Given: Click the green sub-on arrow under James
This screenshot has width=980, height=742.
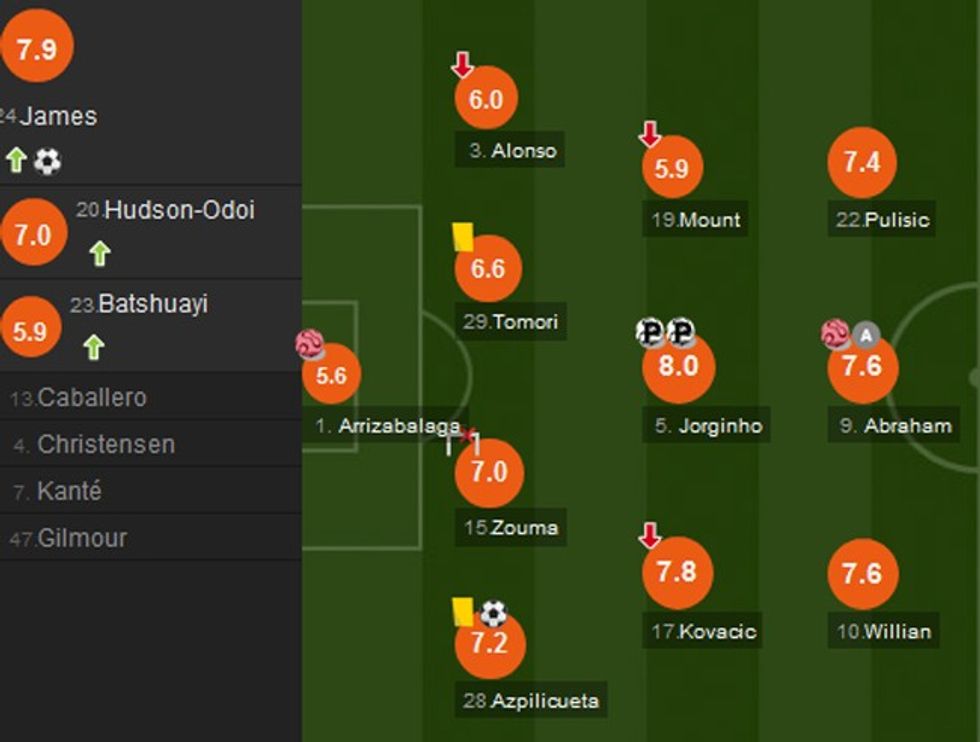Looking at the screenshot, I should pyautogui.click(x=16, y=160).
